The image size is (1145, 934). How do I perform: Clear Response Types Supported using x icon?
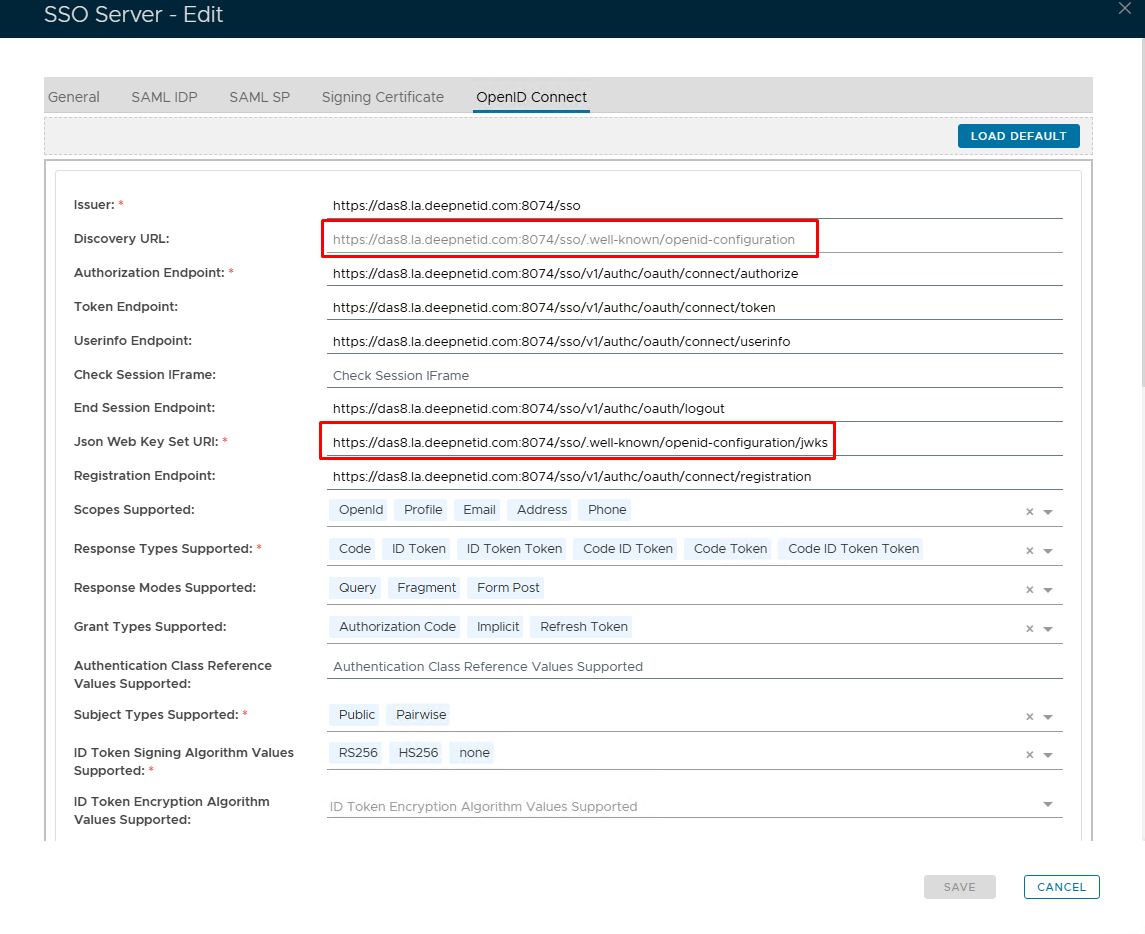pos(1029,551)
